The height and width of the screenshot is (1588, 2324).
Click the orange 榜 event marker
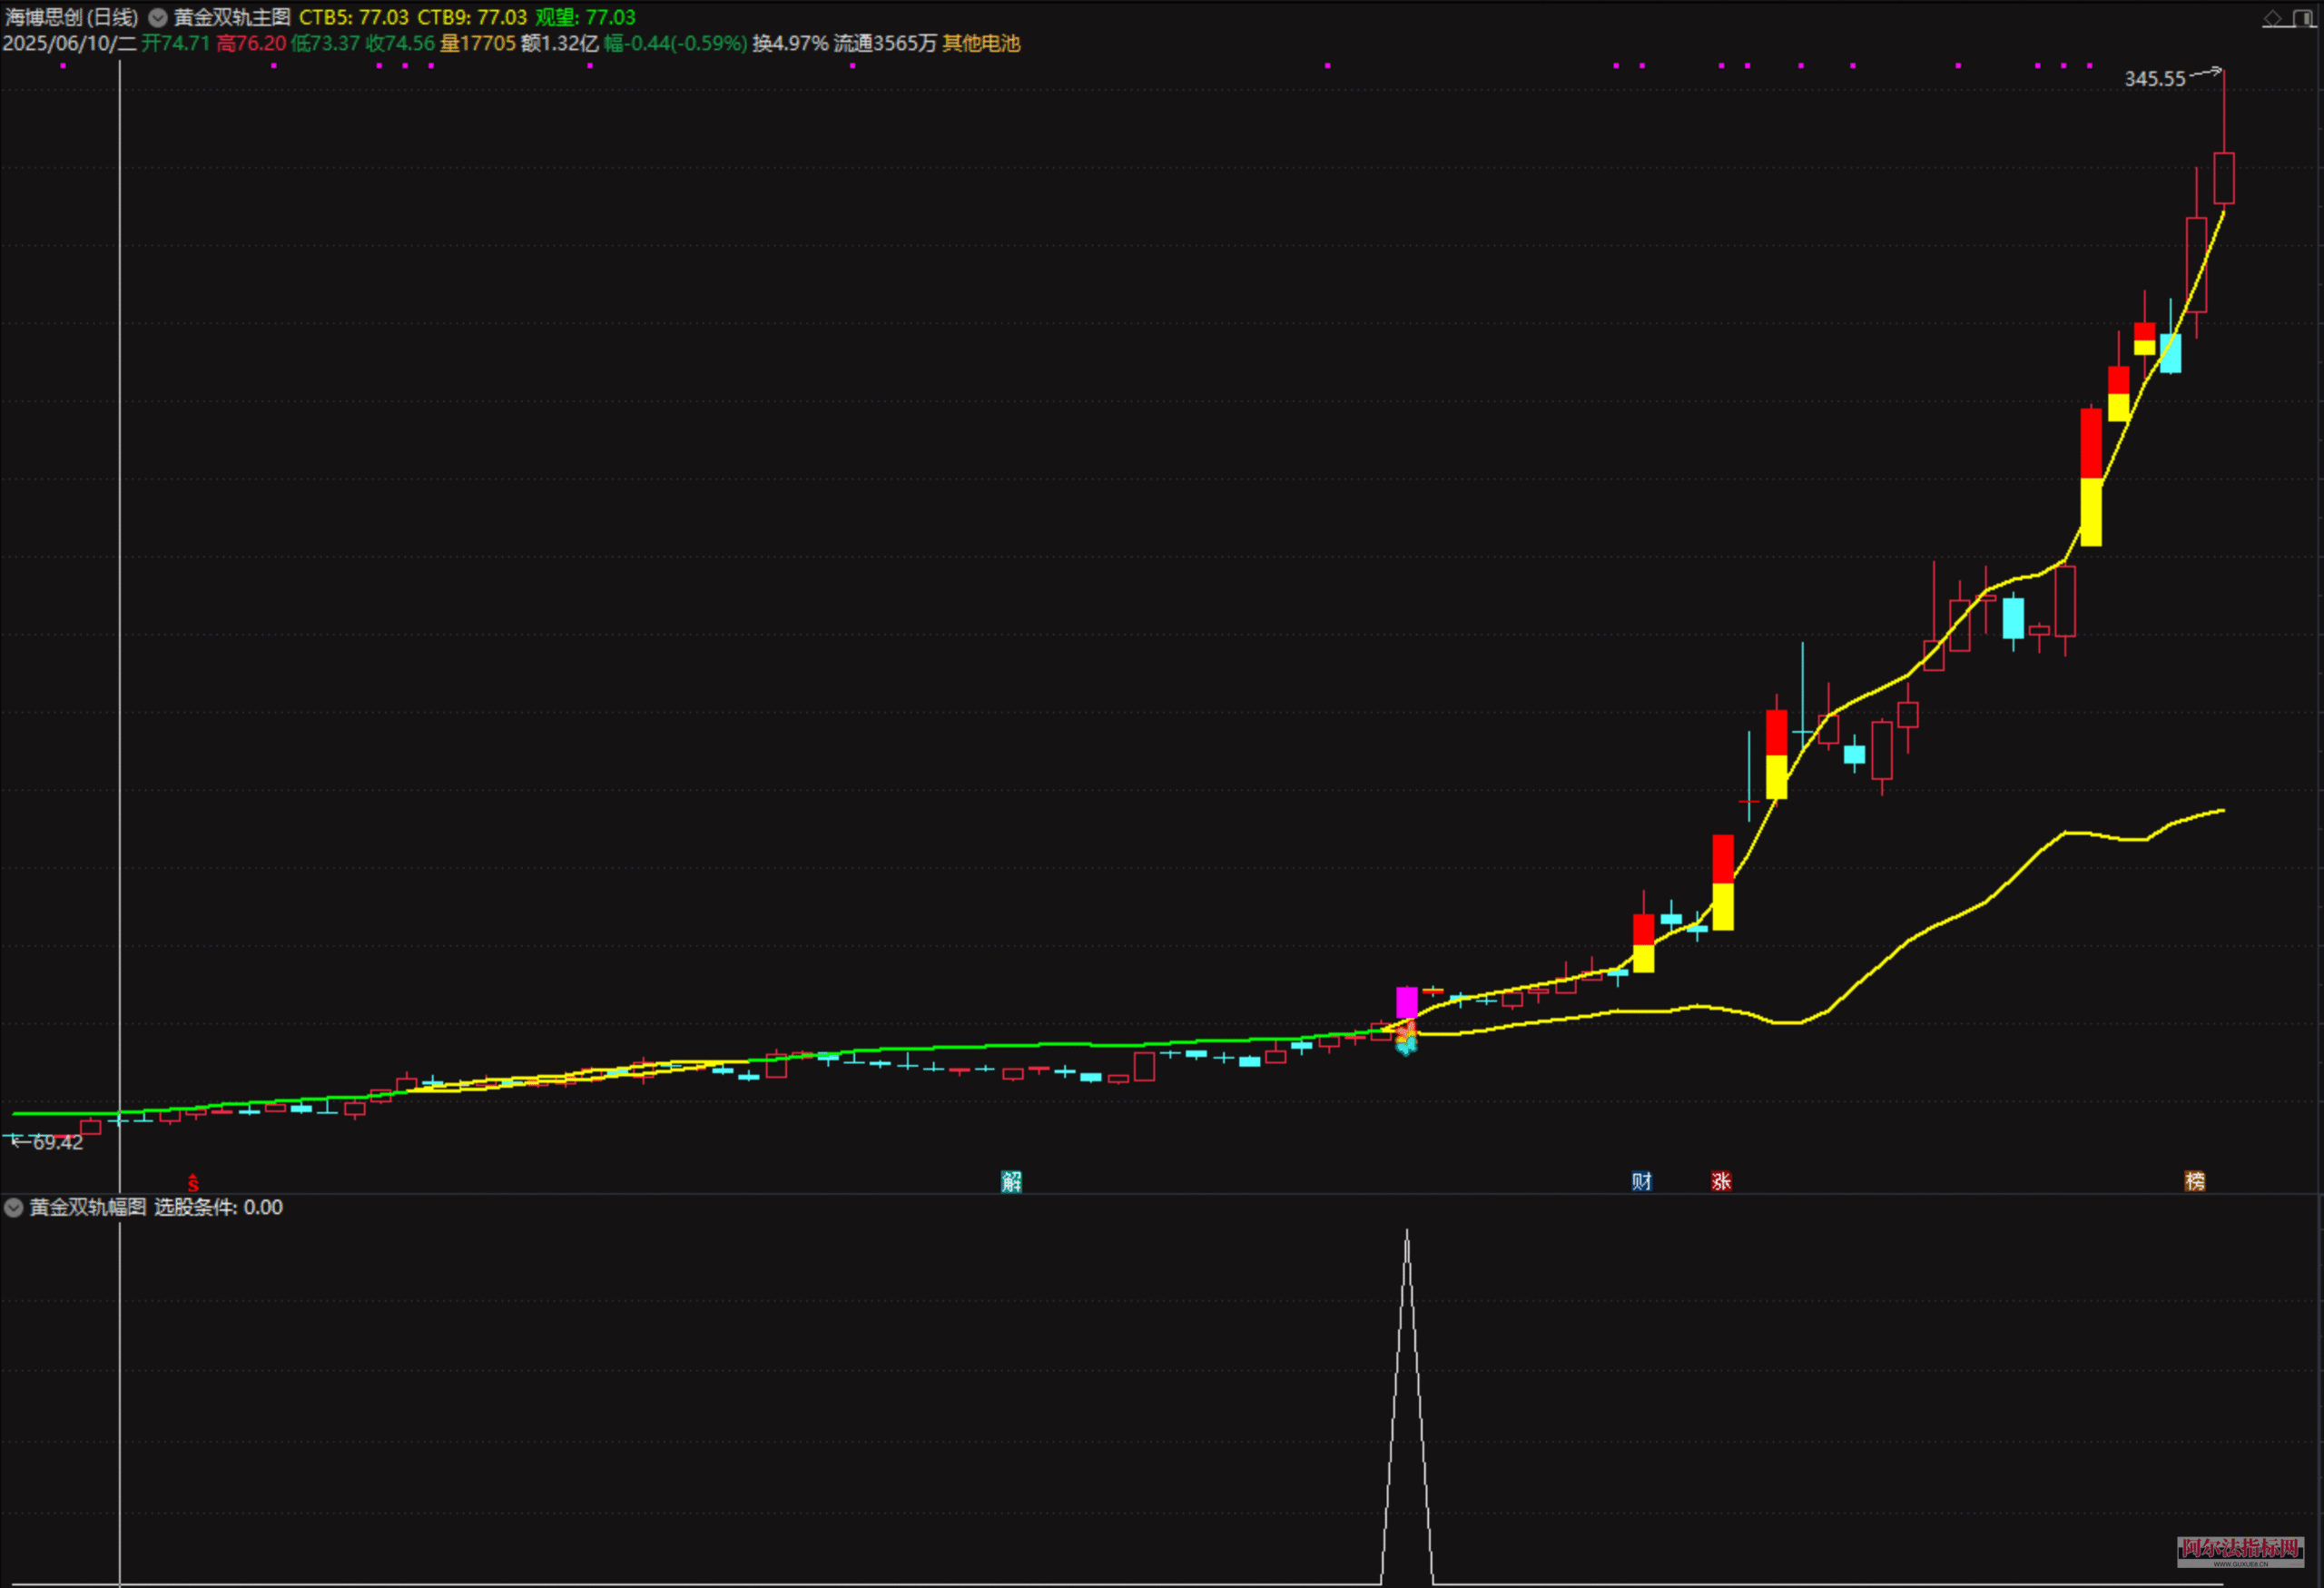pos(2195,1181)
